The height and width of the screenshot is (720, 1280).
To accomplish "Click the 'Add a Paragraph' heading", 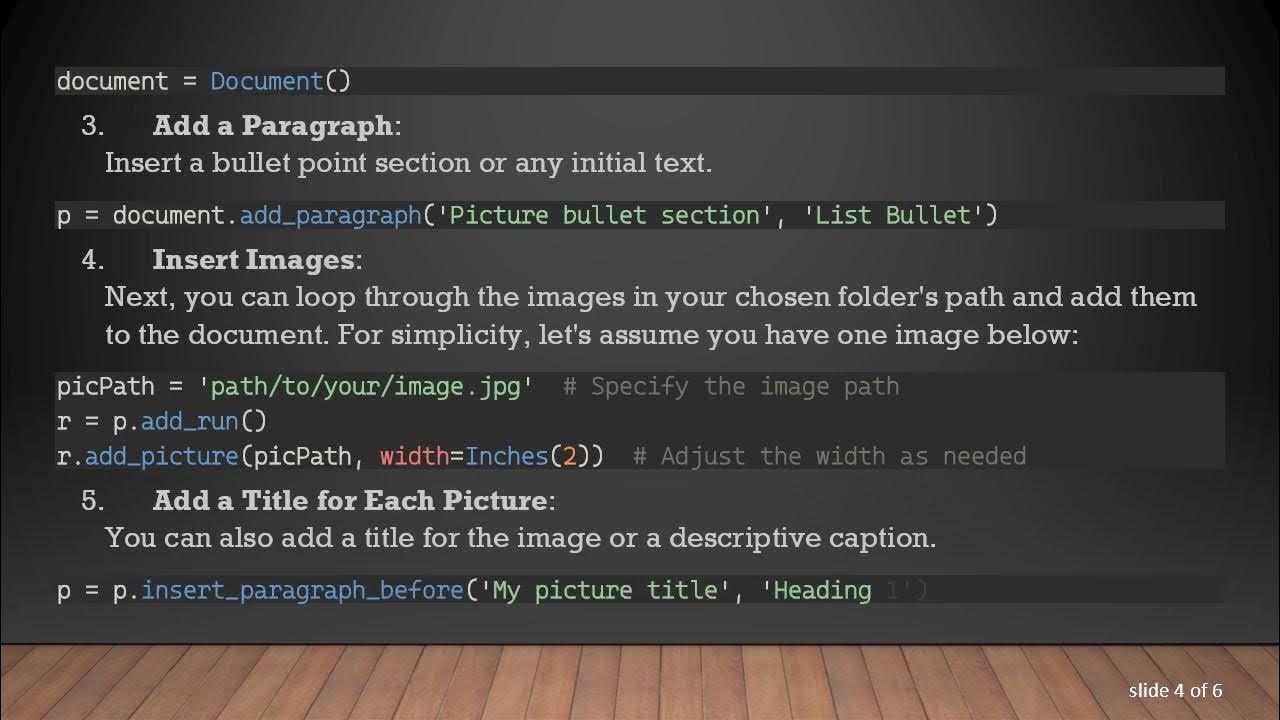I will click(273, 126).
